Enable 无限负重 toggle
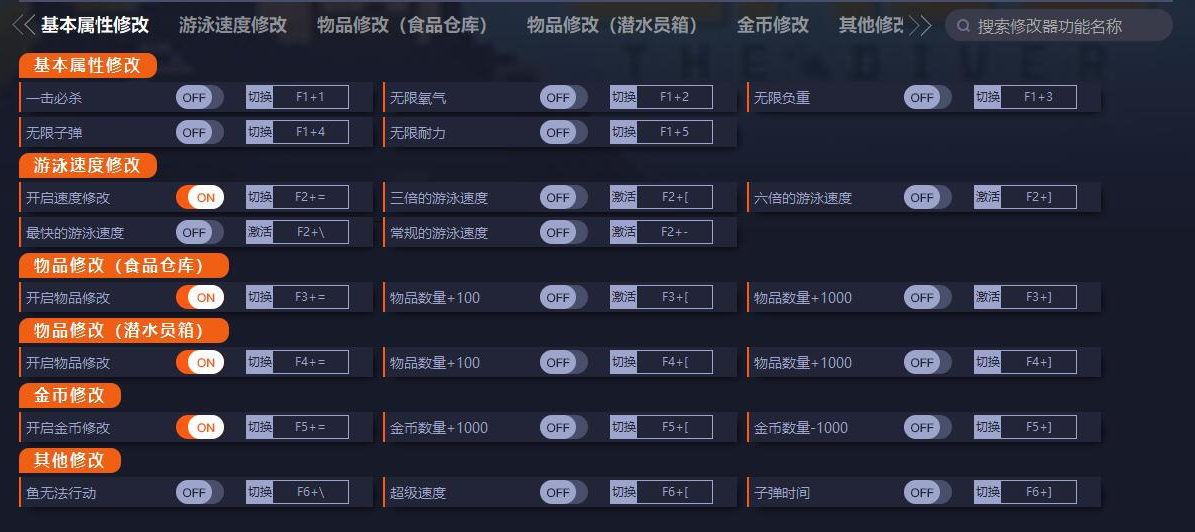The image size is (1195, 532). point(928,97)
